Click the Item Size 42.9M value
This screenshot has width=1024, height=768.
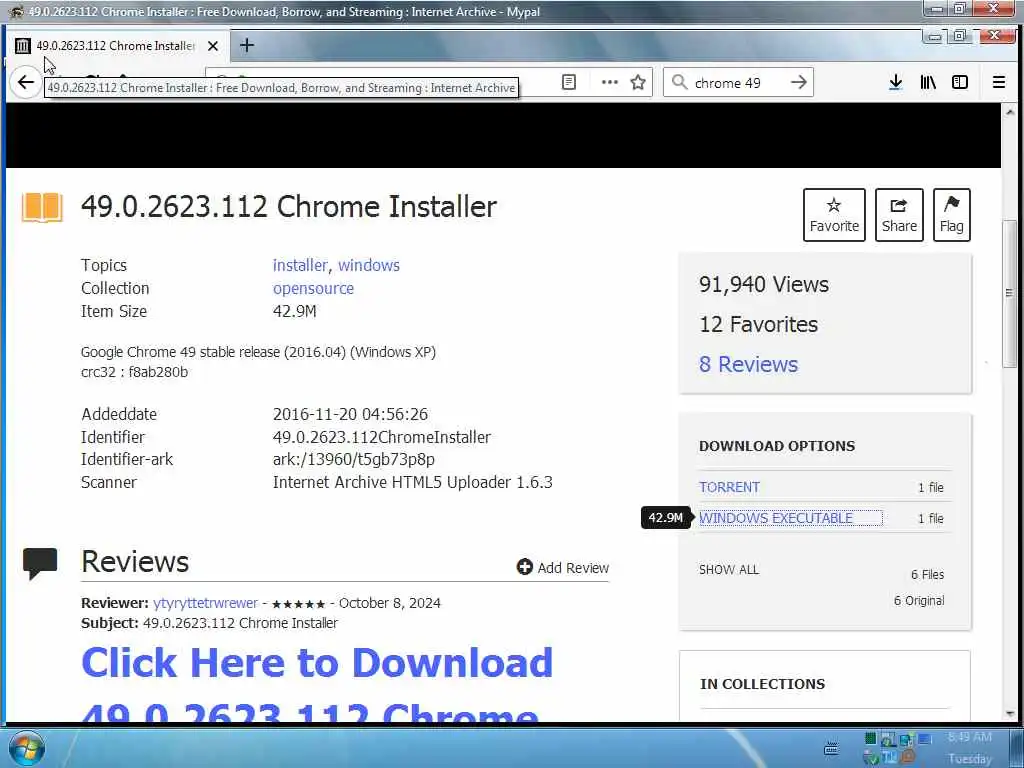pyautogui.click(x=295, y=311)
